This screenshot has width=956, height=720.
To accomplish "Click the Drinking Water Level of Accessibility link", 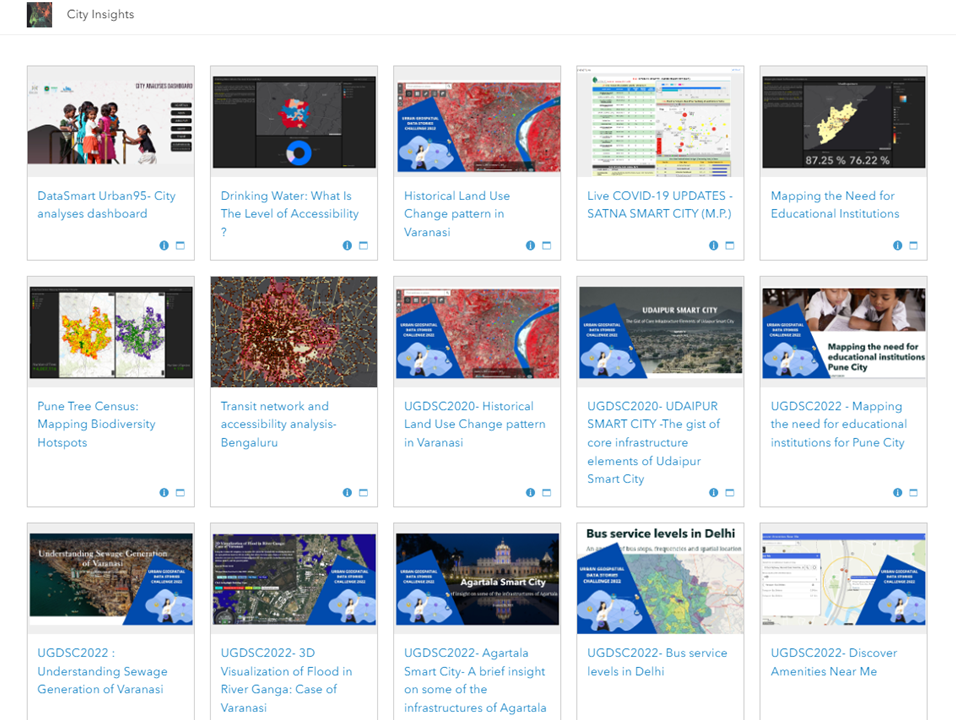I will [286, 213].
